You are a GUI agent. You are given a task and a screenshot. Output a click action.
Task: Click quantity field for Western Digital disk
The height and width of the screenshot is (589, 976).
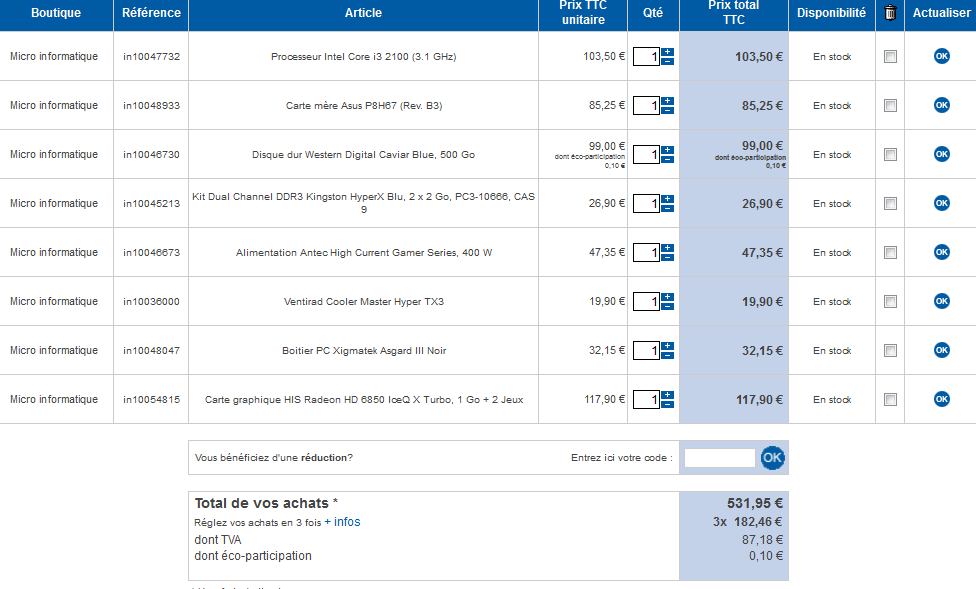click(x=646, y=155)
